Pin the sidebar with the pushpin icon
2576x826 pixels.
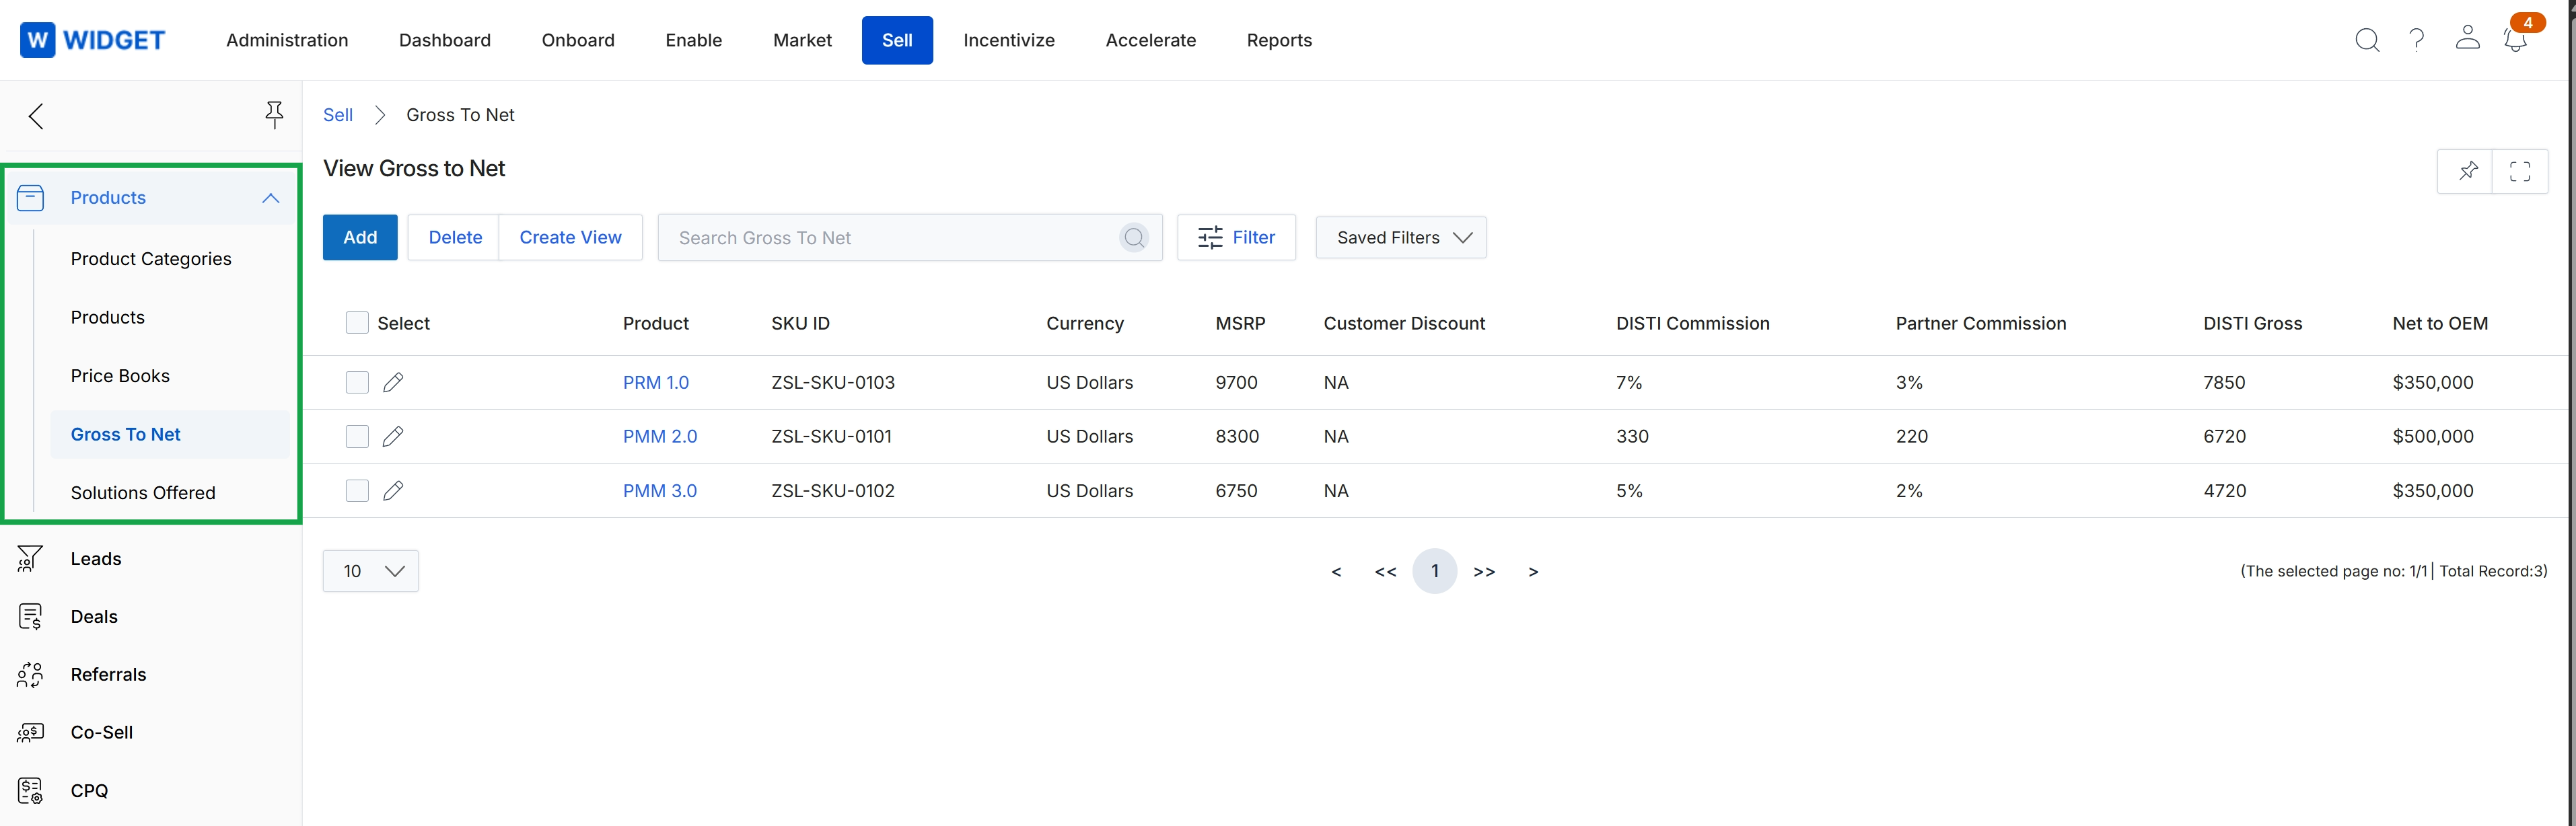pos(274,115)
